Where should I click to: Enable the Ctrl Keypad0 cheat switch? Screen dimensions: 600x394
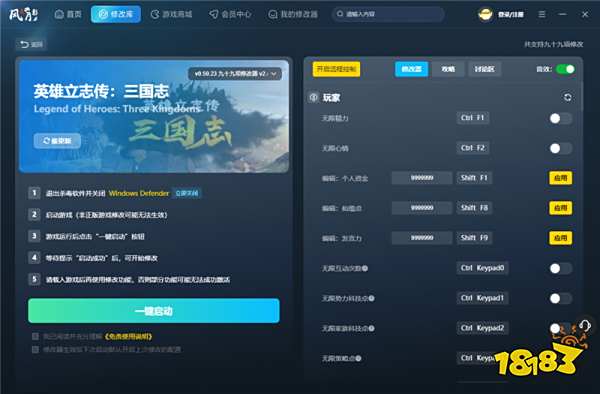tap(560, 269)
